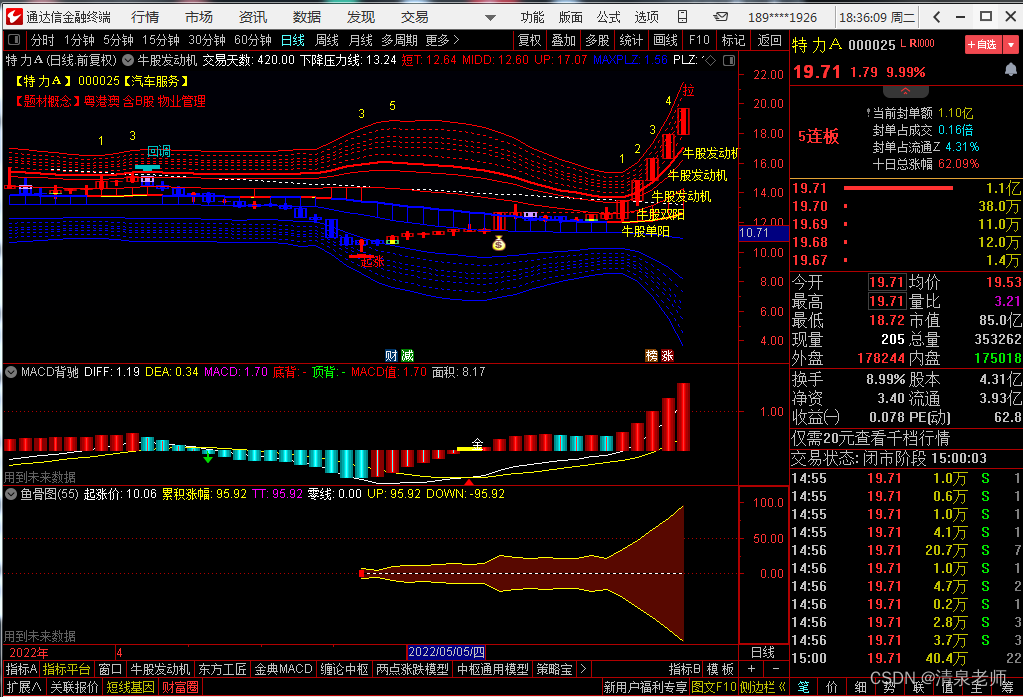Expand 更多 periods menu
The width and height of the screenshot is (1023, 697).
point(442,40)
